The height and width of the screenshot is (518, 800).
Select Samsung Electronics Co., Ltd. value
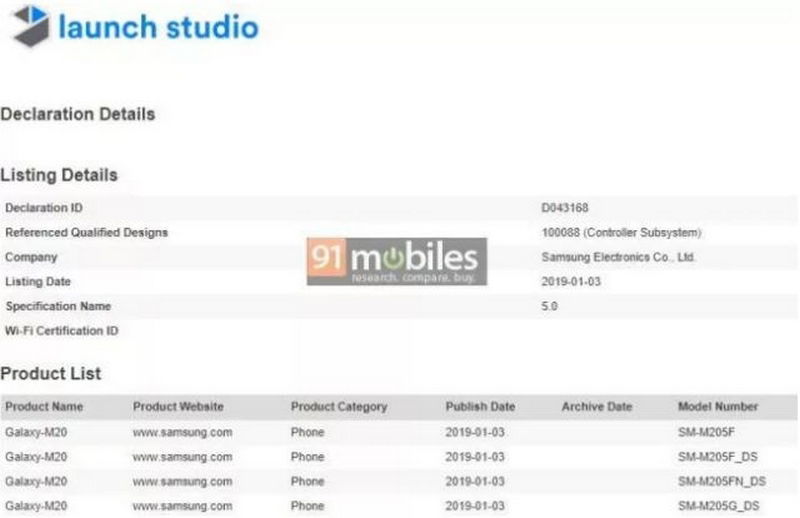[x=618, y=257]
